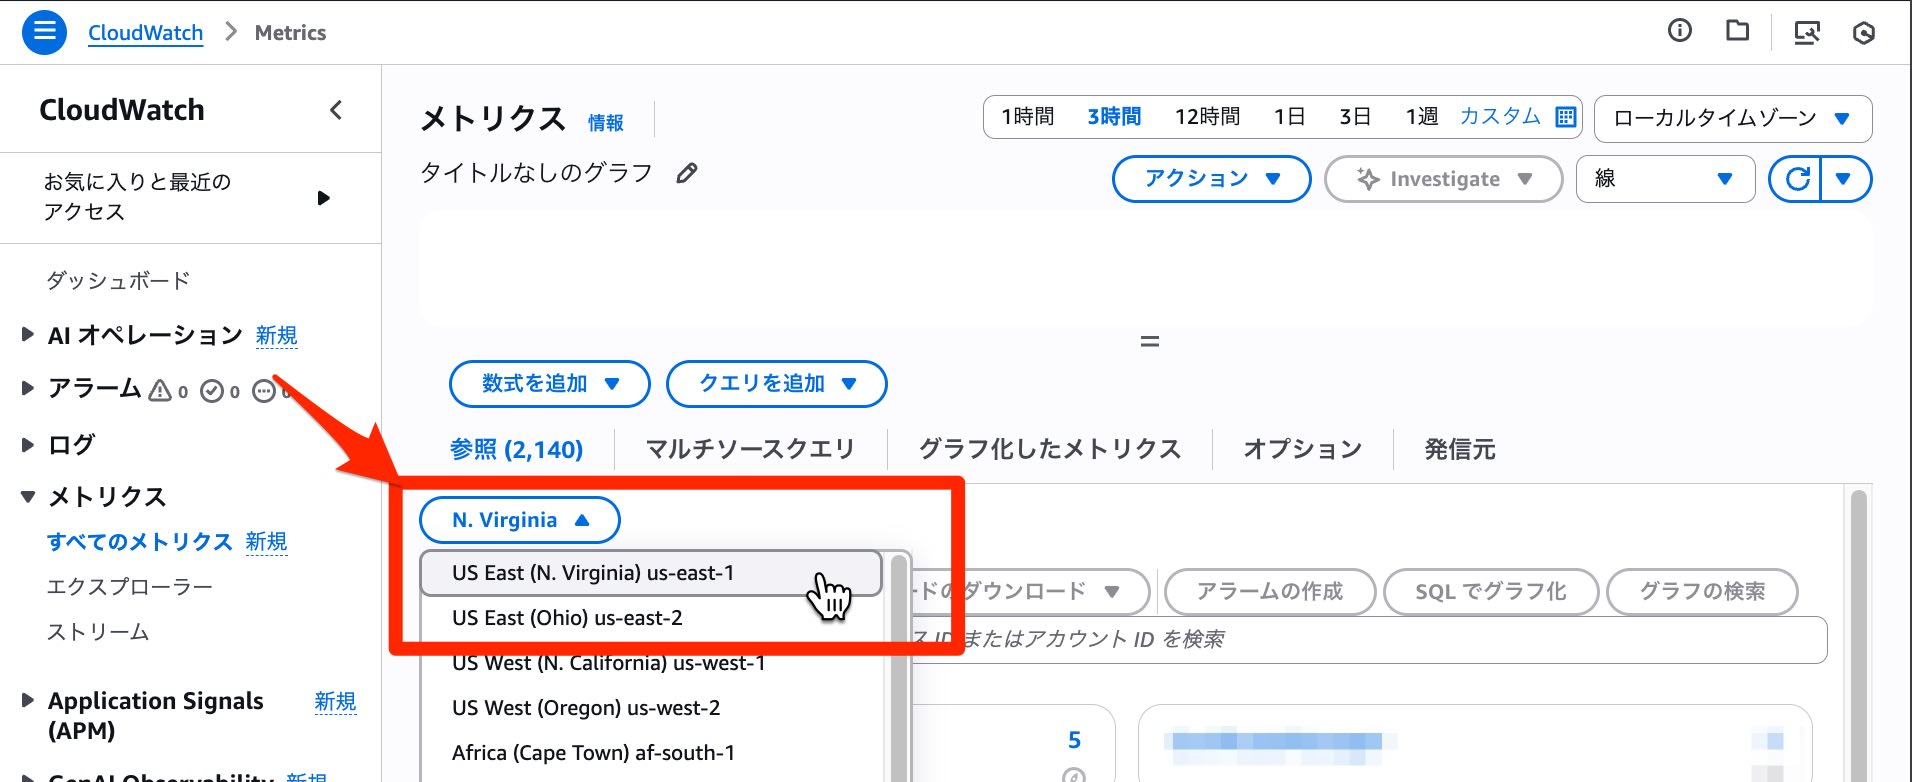Switch to マルチソースクエリ tab

(x=750, y=449)
